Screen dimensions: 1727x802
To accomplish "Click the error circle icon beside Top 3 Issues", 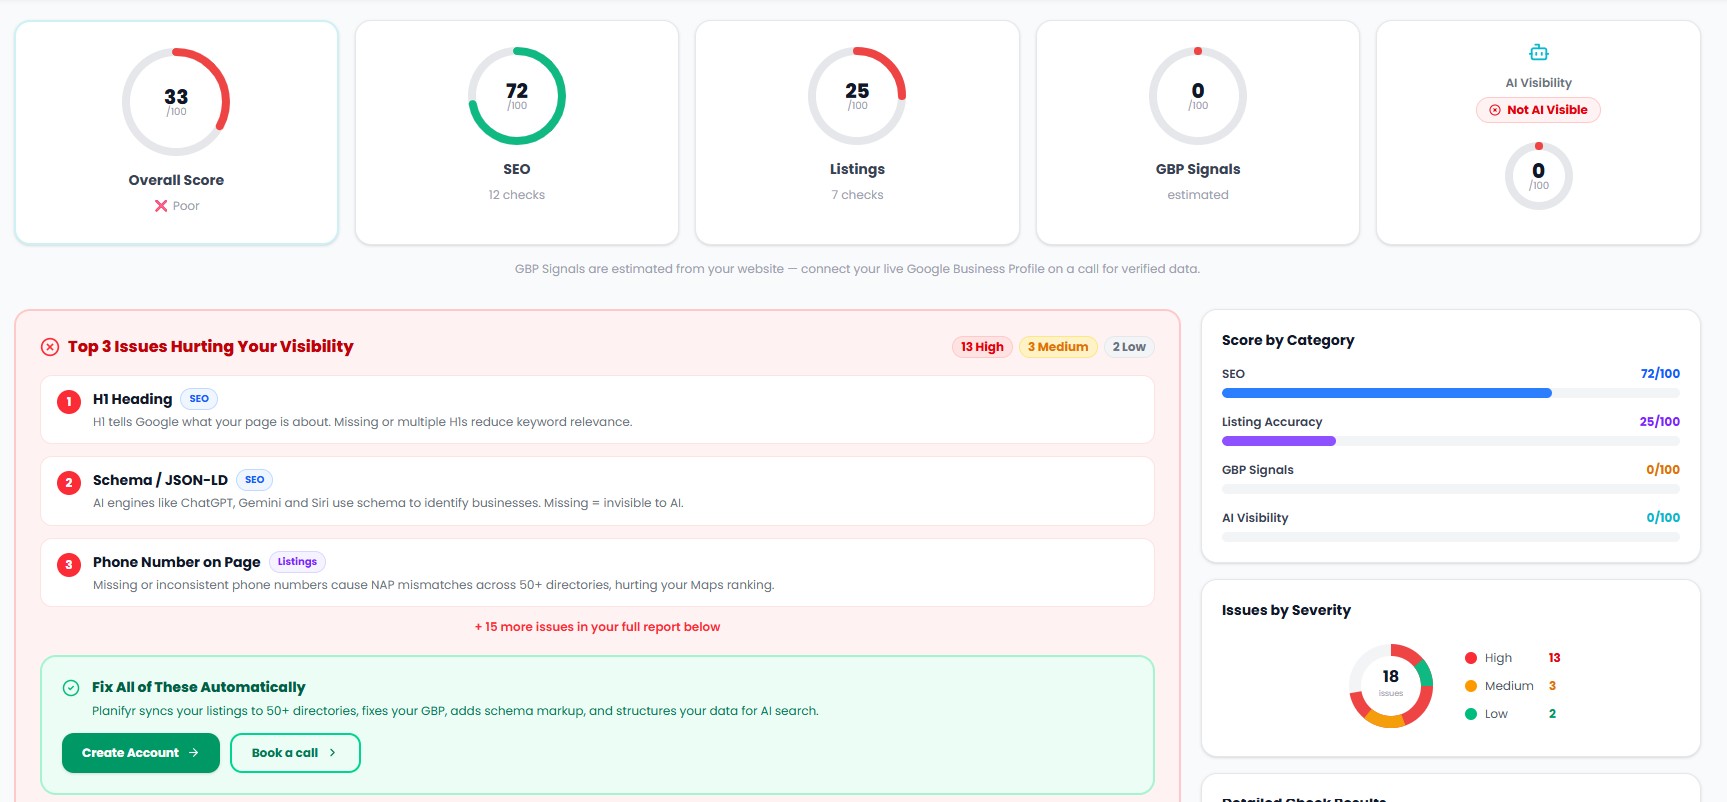I will click(50, 347).
